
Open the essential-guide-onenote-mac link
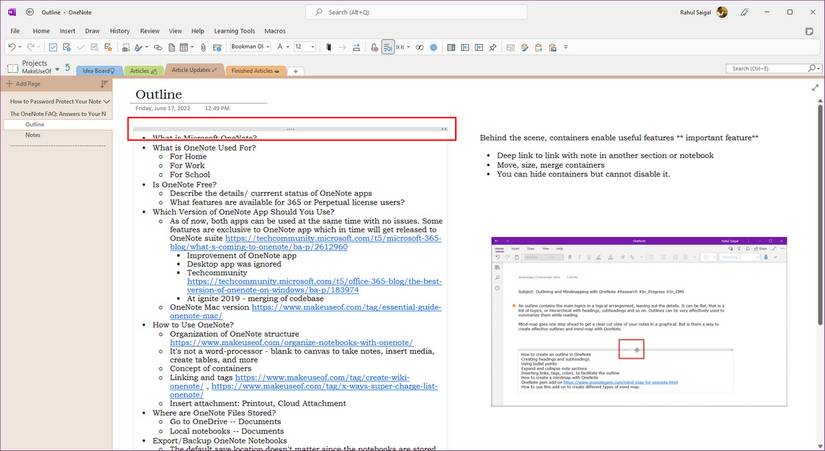pyautogui.click(x=306, y=311)
